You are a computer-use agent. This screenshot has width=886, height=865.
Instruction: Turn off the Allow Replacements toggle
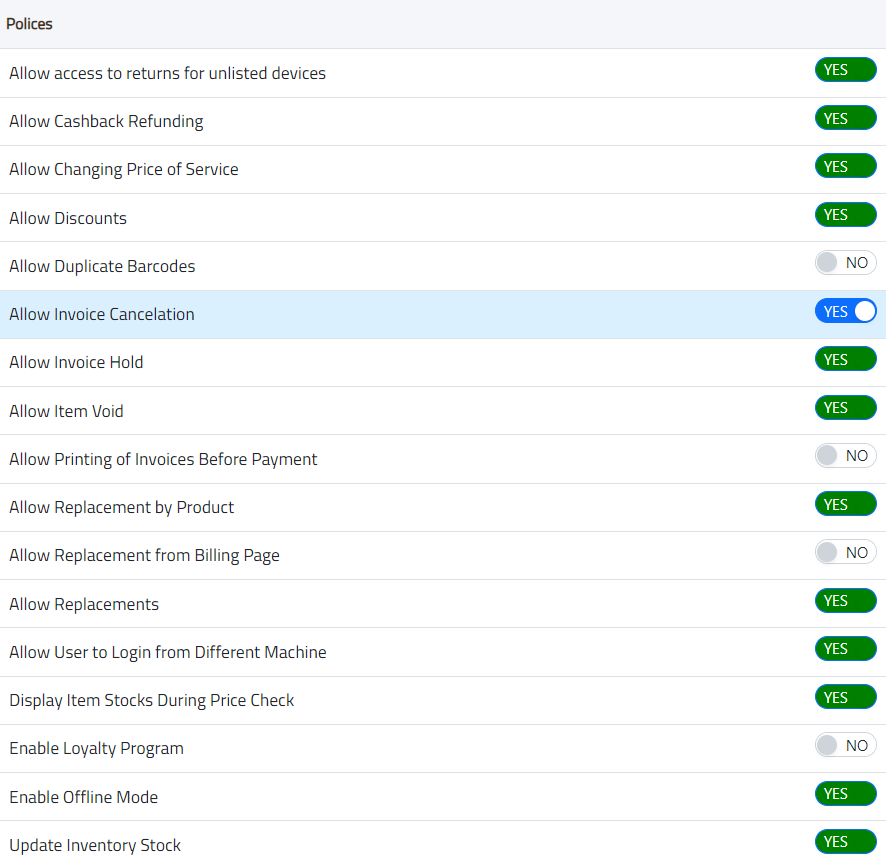pos(845,601)
